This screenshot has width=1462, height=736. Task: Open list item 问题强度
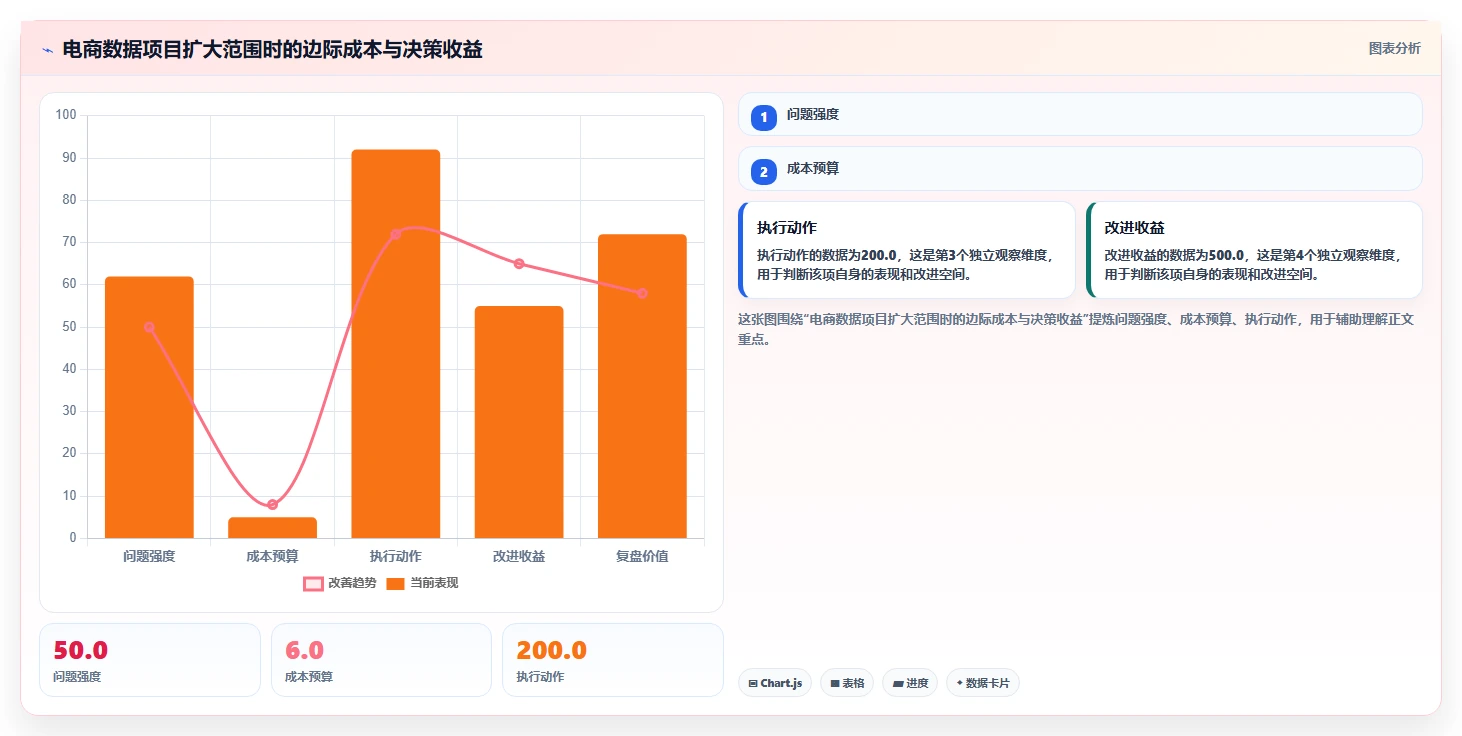(x=1080, y=114)
